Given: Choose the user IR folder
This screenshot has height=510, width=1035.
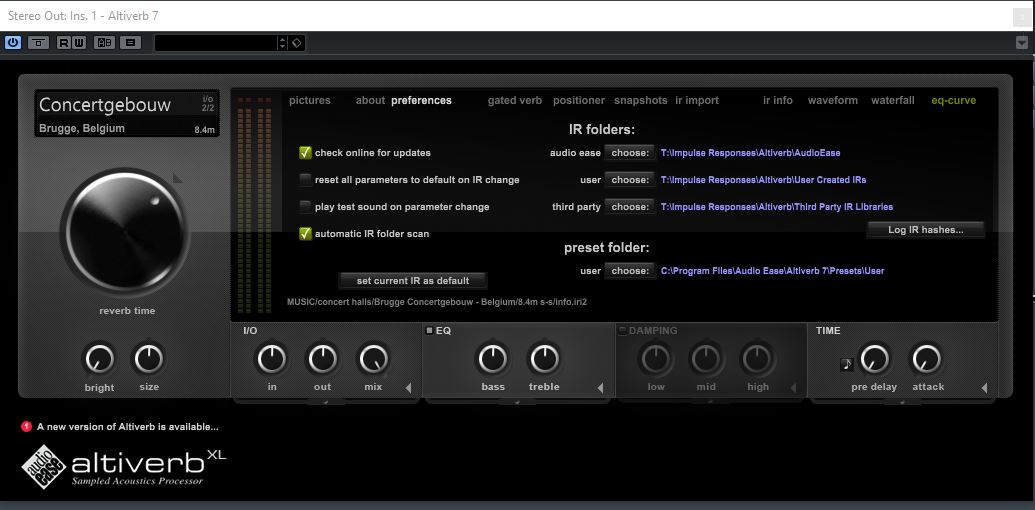Looking at the screenshot, I should tap(630, 179).
